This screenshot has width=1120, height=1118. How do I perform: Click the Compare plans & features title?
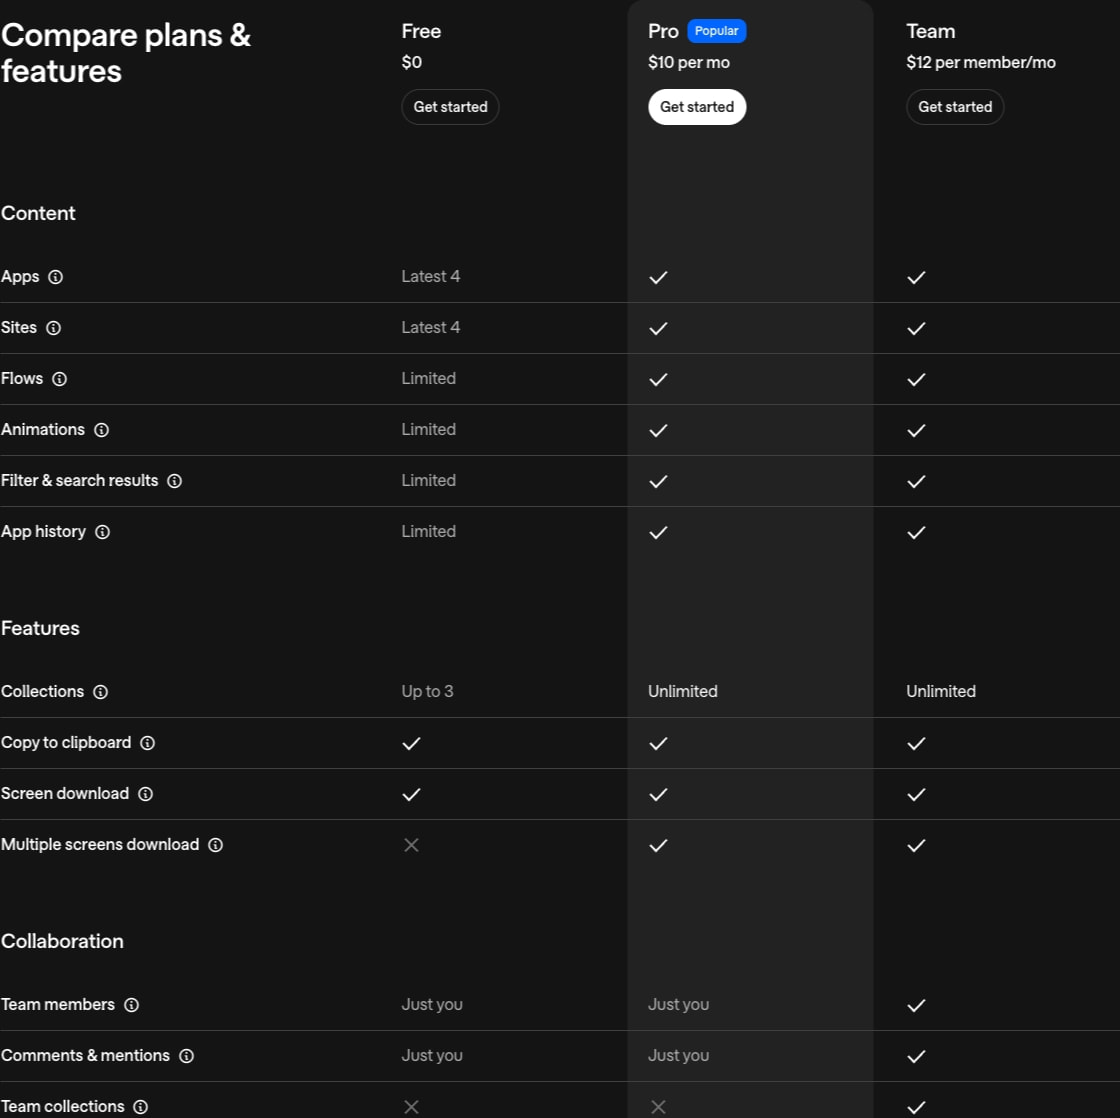pos(126,54)
